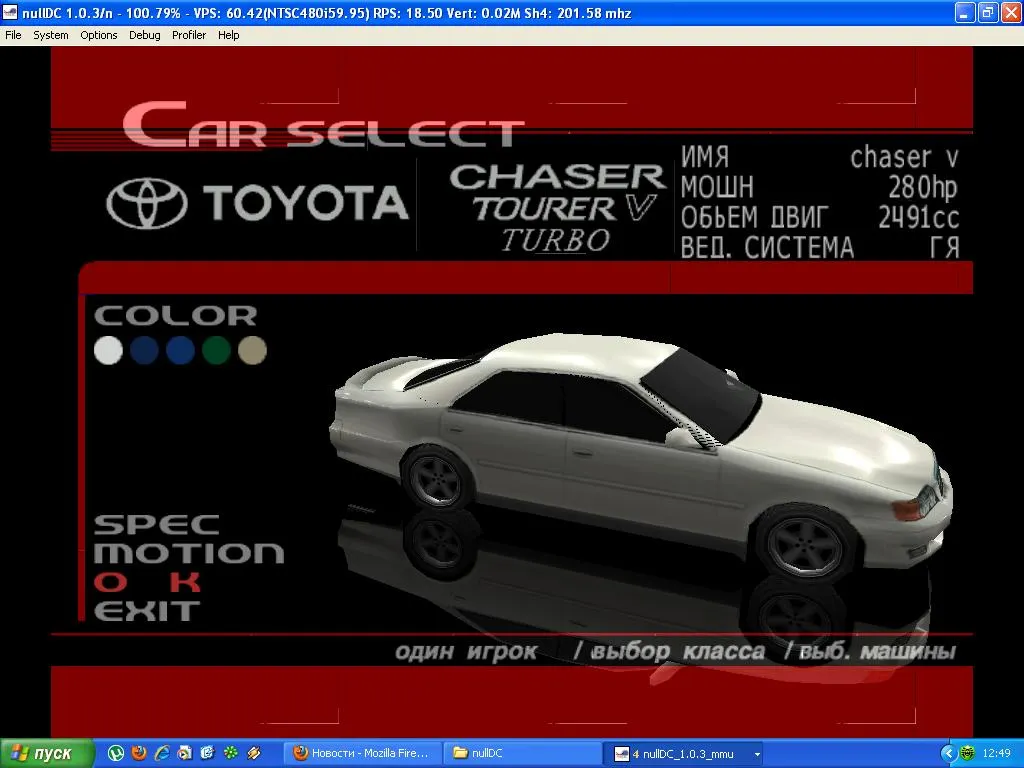
Task: Open the Debug menu
Action: click(x=144, y=35)
